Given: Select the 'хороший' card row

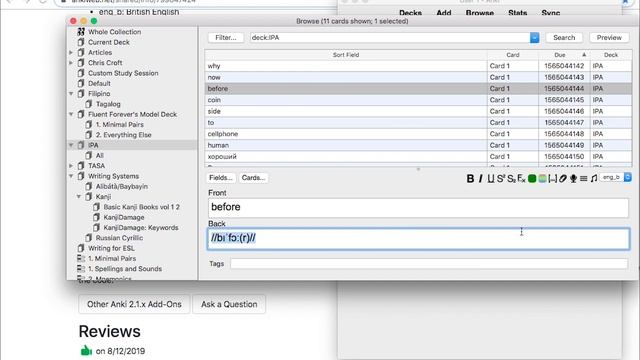Looking at the screenshot, I should pyautogui.click(x=418, y=157).
